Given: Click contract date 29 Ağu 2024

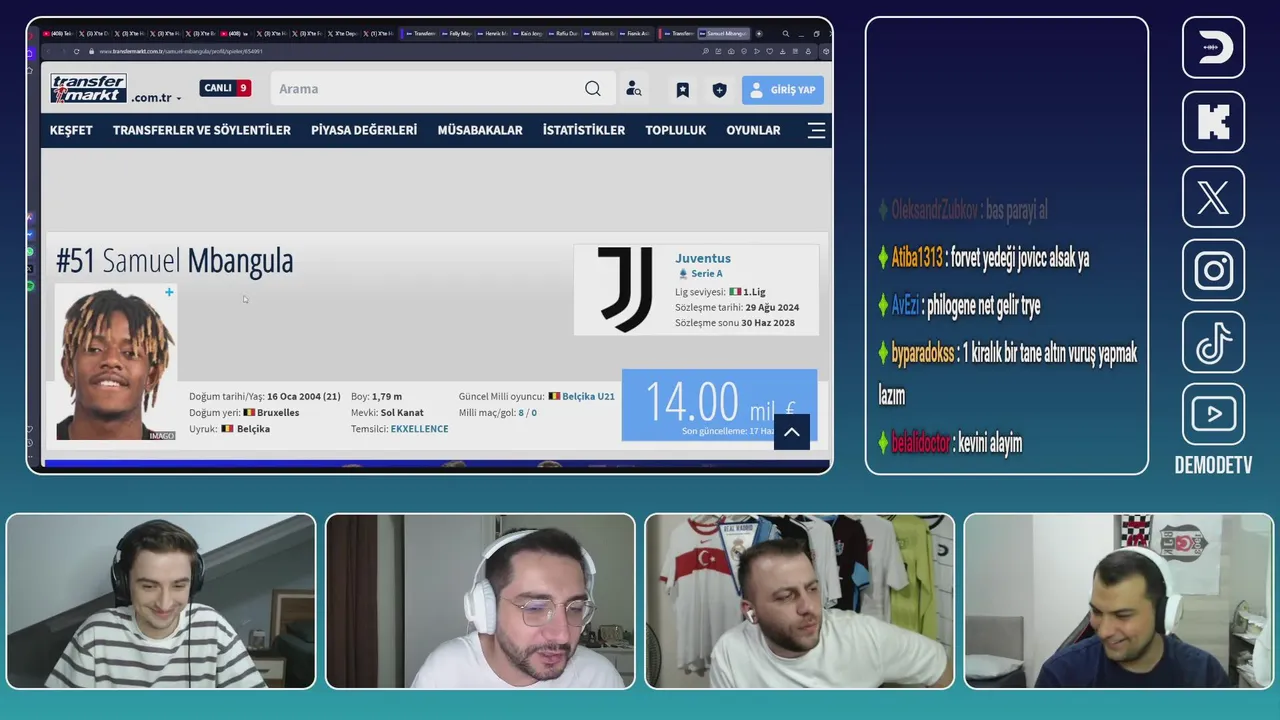Looking at the screenshot, I should click(771, 308).
